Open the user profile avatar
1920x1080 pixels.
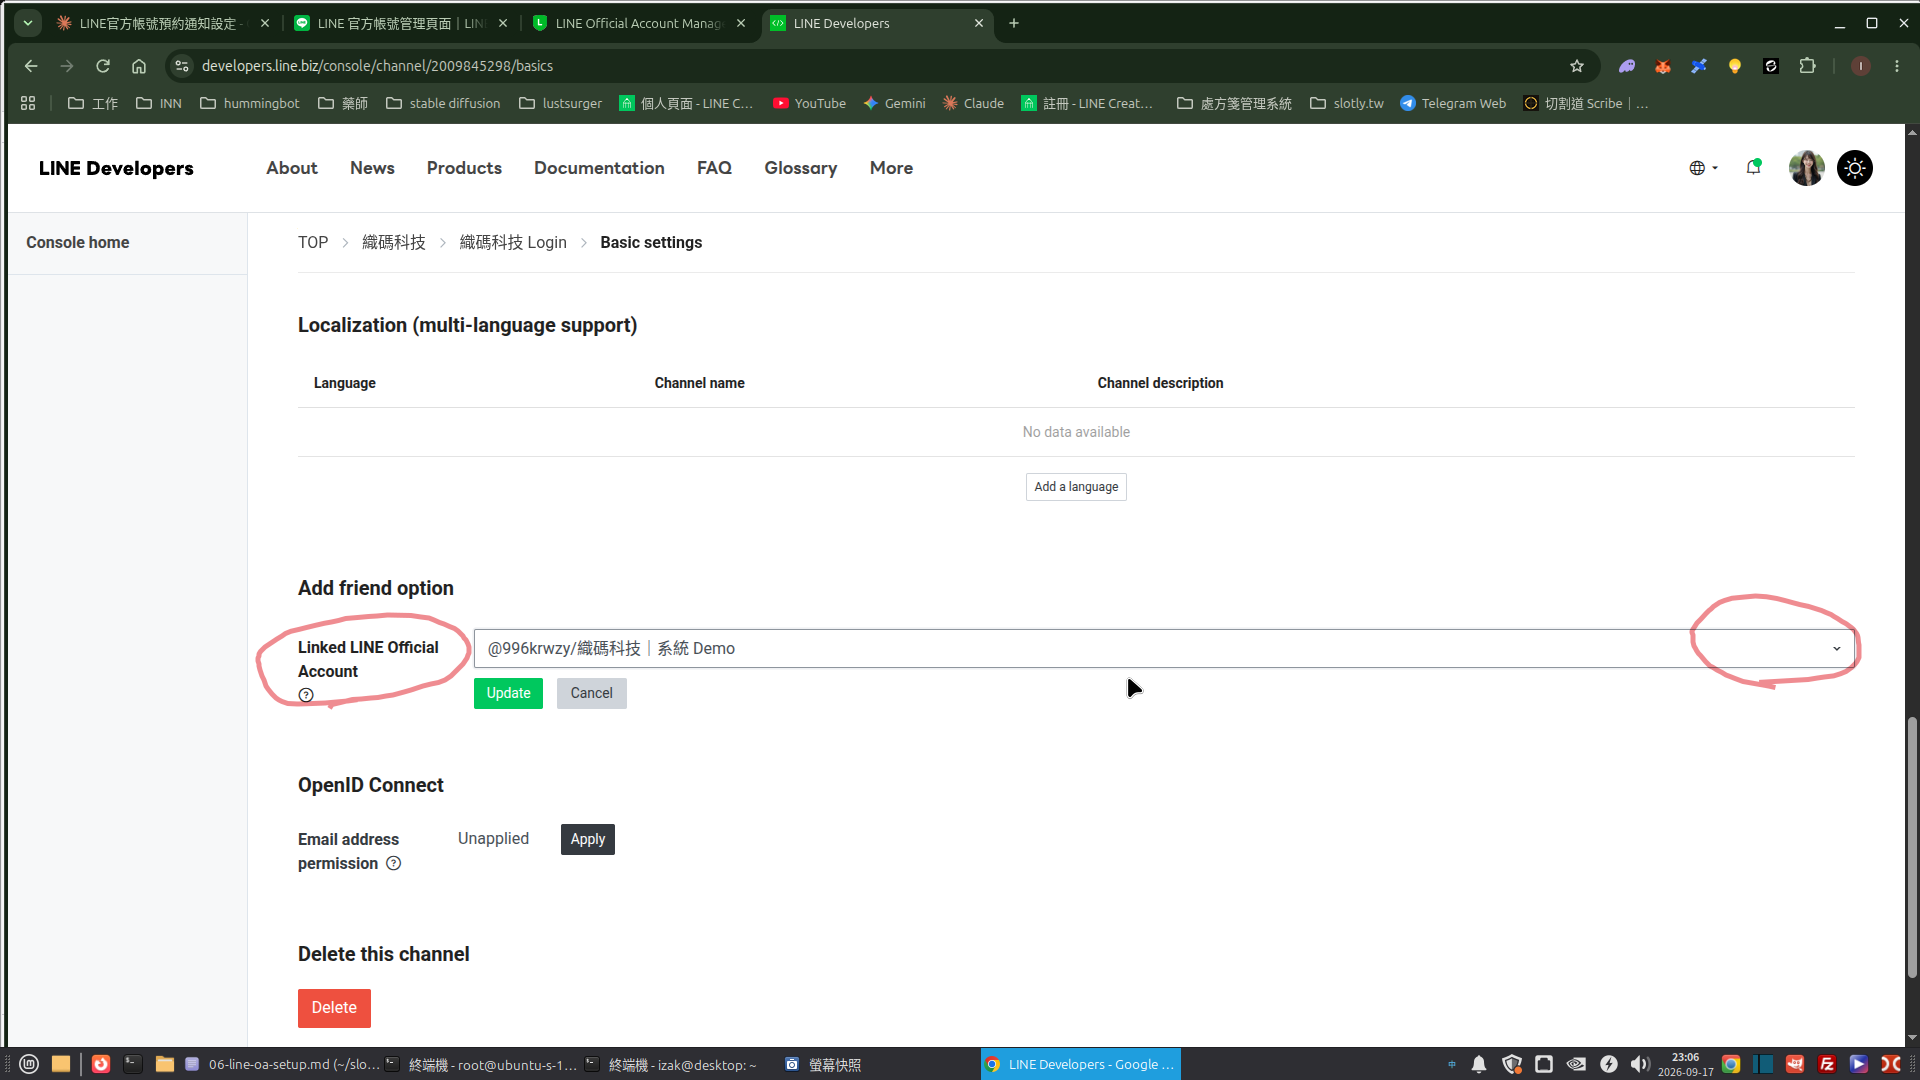(x=1806, y=168)
